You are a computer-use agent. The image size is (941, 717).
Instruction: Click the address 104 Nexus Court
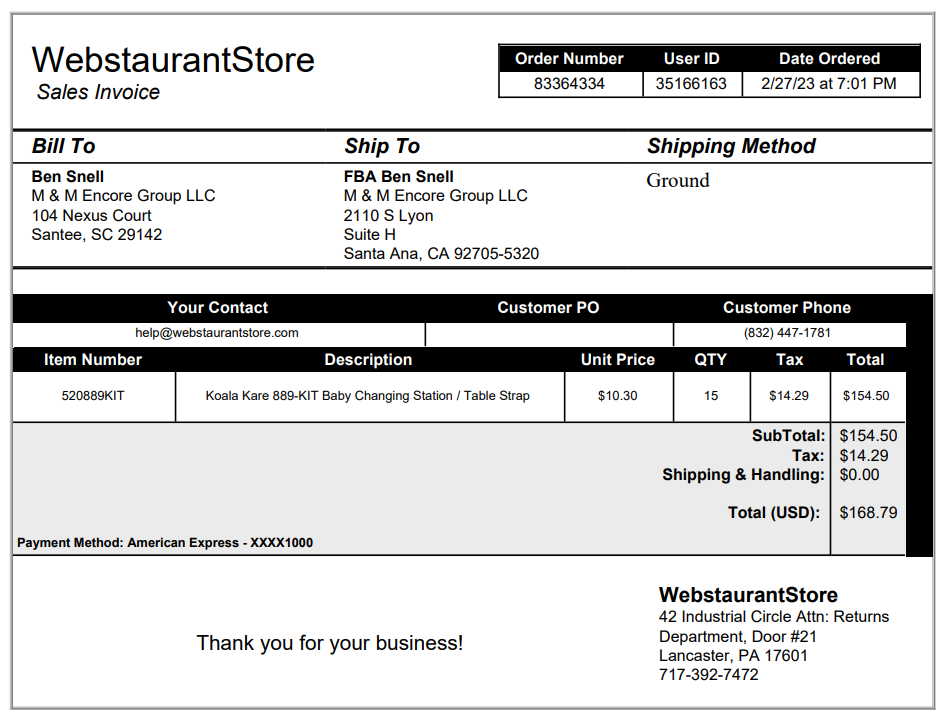tap(91, 215)
